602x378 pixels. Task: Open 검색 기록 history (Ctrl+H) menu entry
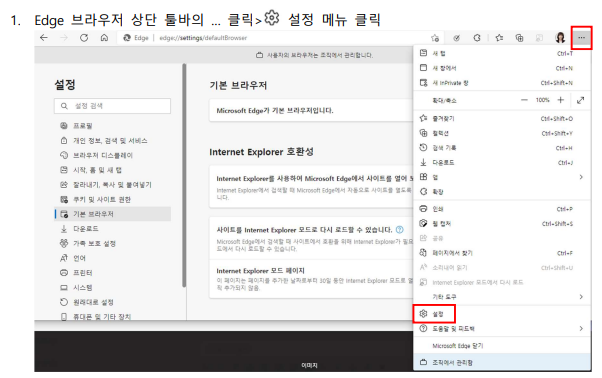tap(502, 148)
